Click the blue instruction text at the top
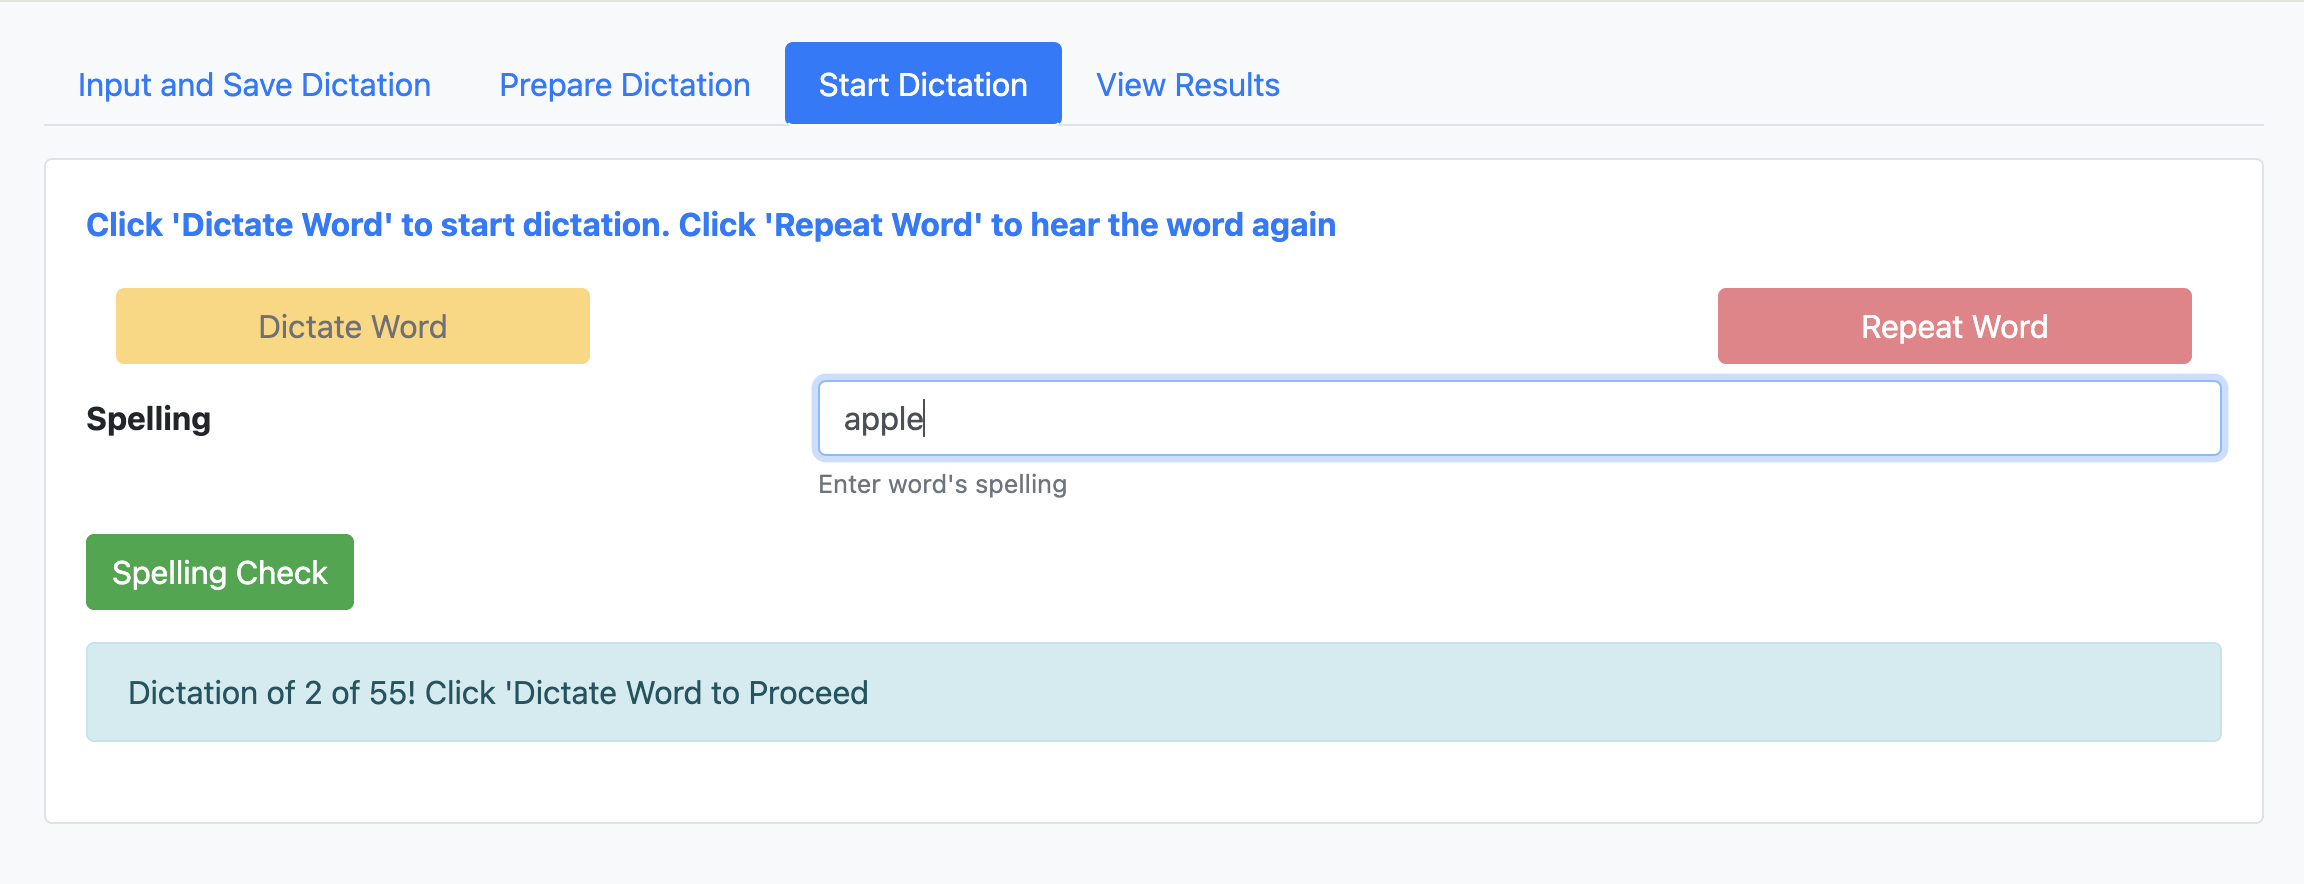The width and height of the screenshot is (2304, 884). (x=710, y=224)
